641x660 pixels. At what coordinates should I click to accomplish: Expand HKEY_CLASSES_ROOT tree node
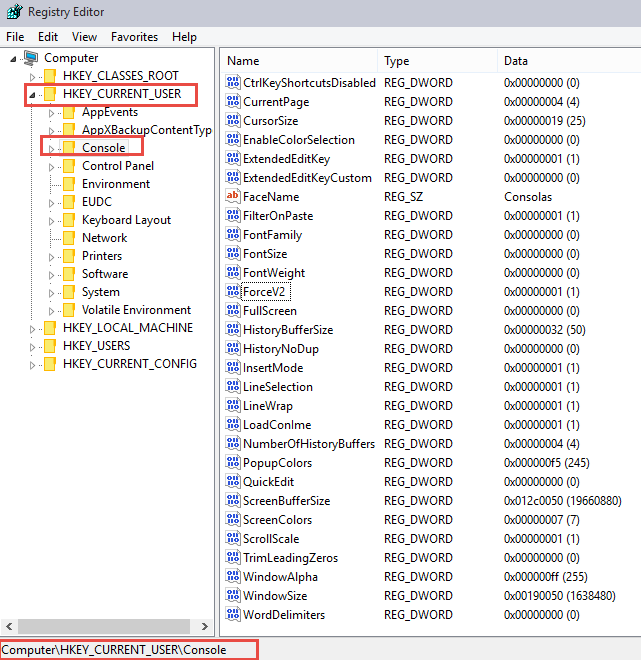tap(32, 77)
